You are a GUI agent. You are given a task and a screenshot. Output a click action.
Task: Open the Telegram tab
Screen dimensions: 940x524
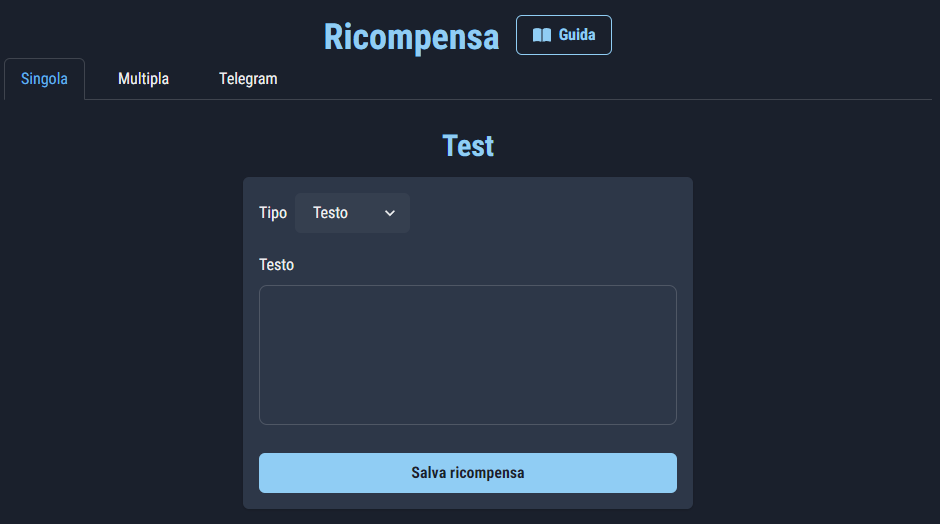tap(248, 79)
